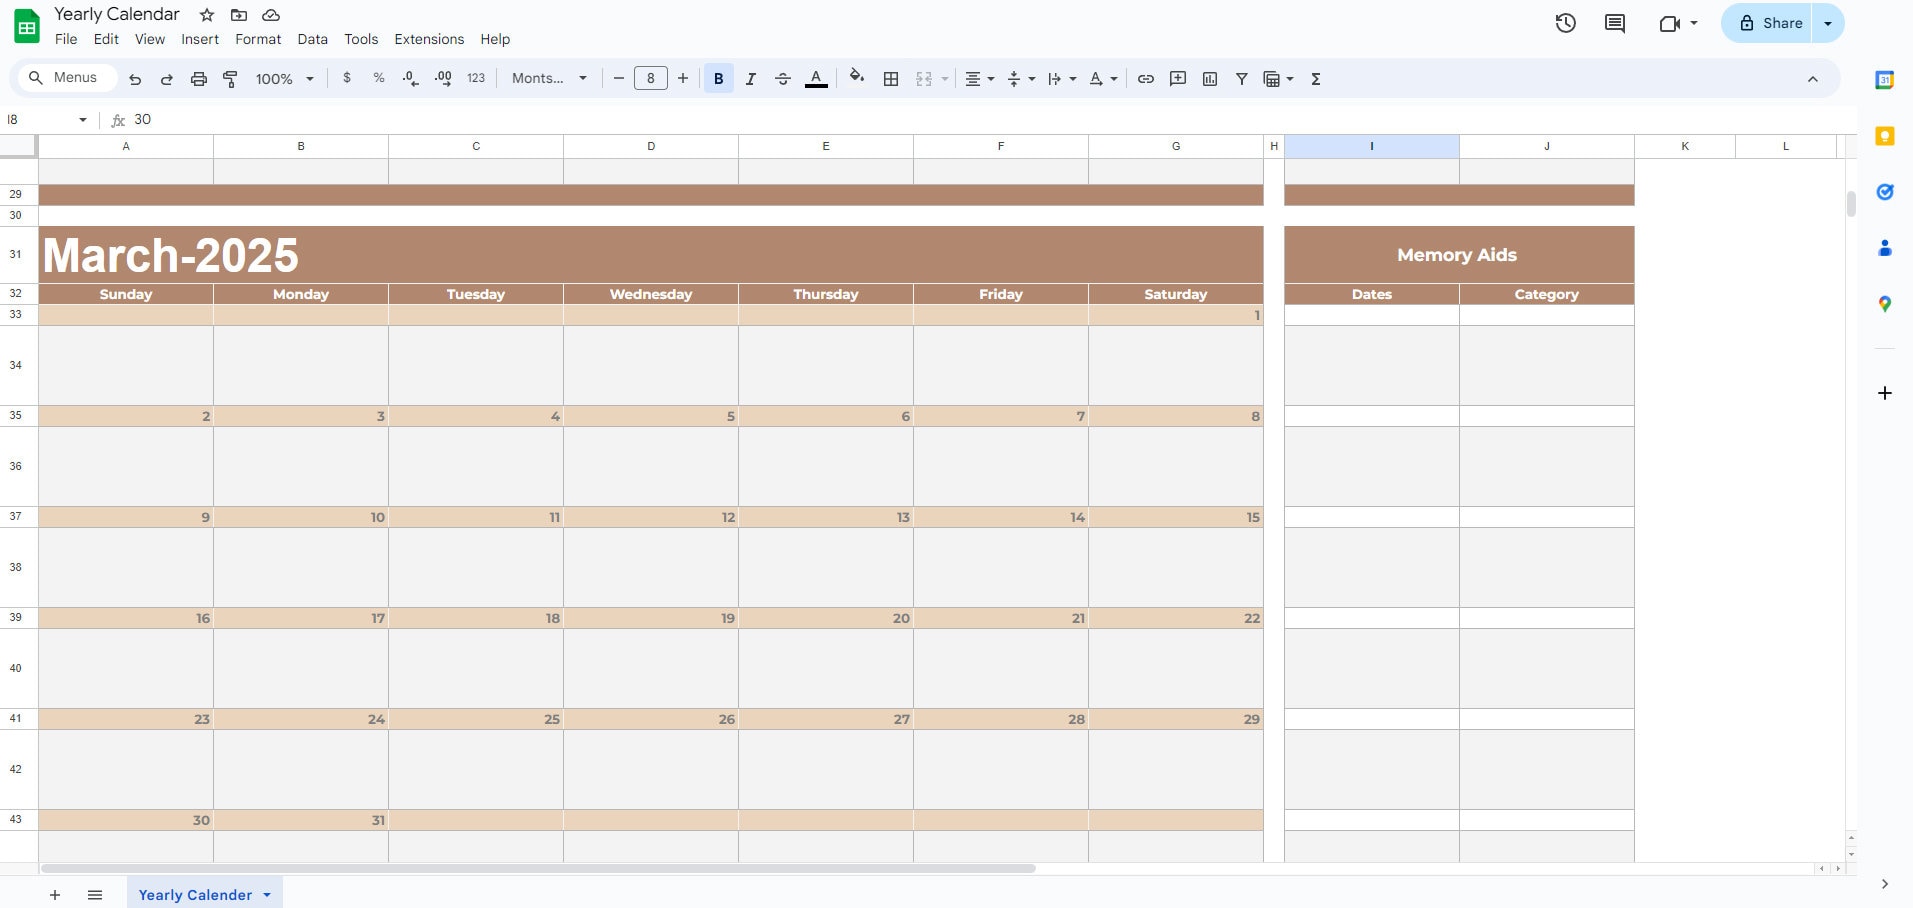Image resolution: width=1913 pixels, height=908 pixels.
Task: Open the Google Keep side panel
Action: (1885, 136)
